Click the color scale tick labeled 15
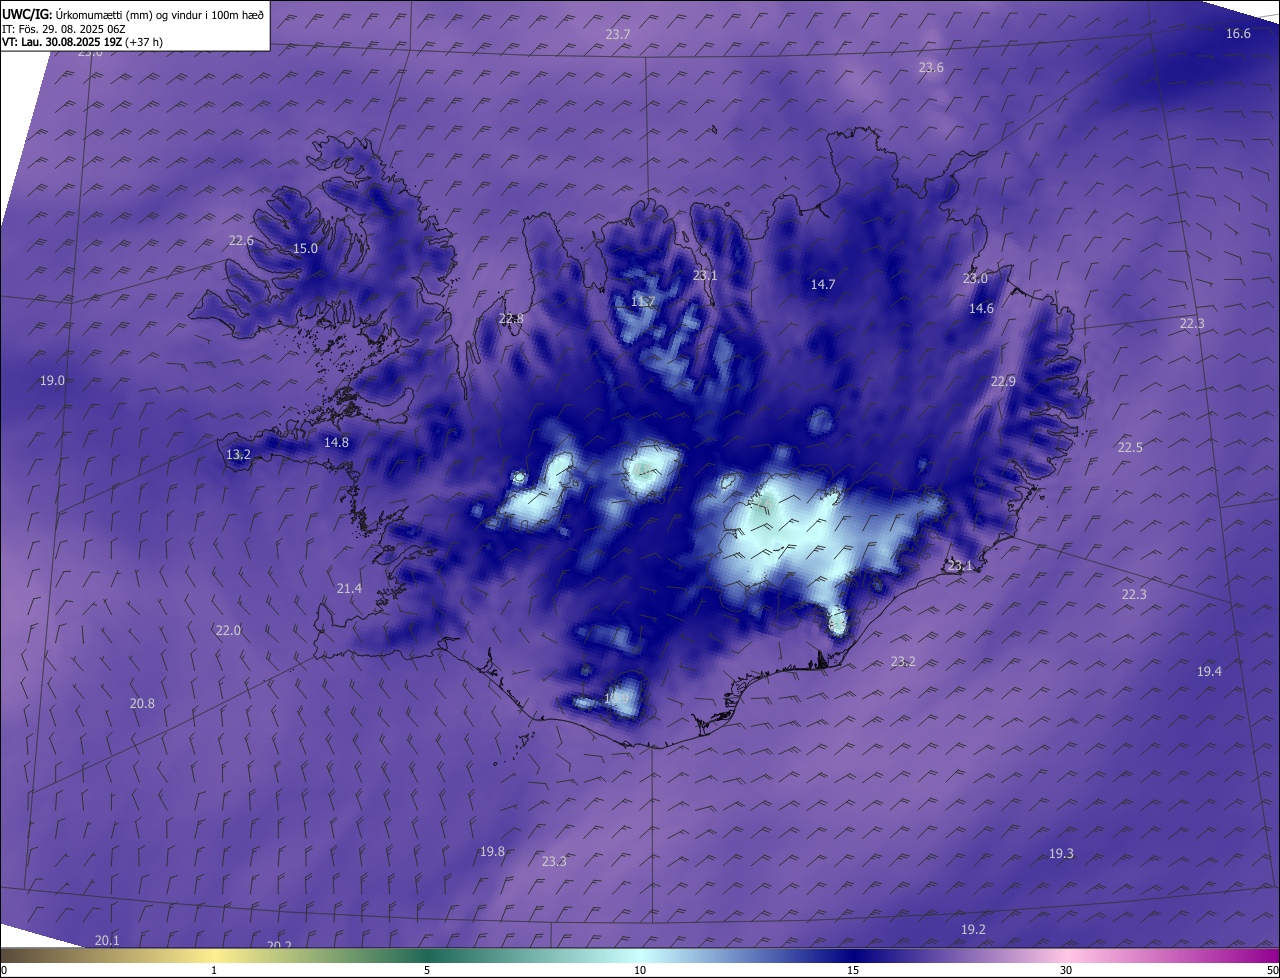Screen dimensions: 1280x978 [x=853, y=971]
